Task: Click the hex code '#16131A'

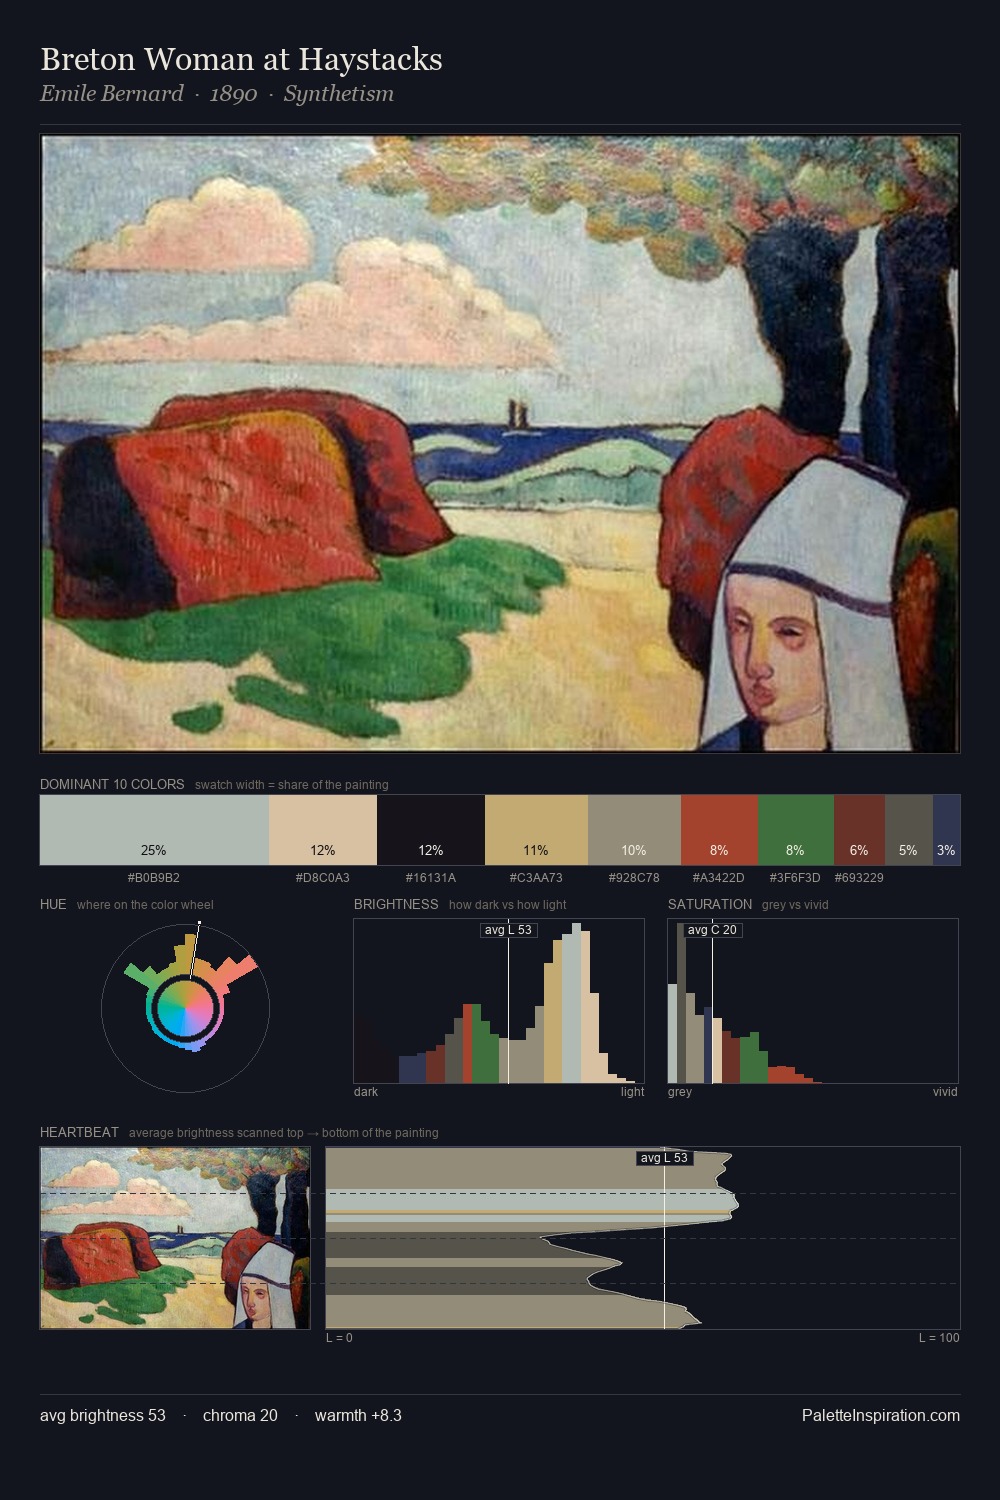Action: click(x=431, y=878)
